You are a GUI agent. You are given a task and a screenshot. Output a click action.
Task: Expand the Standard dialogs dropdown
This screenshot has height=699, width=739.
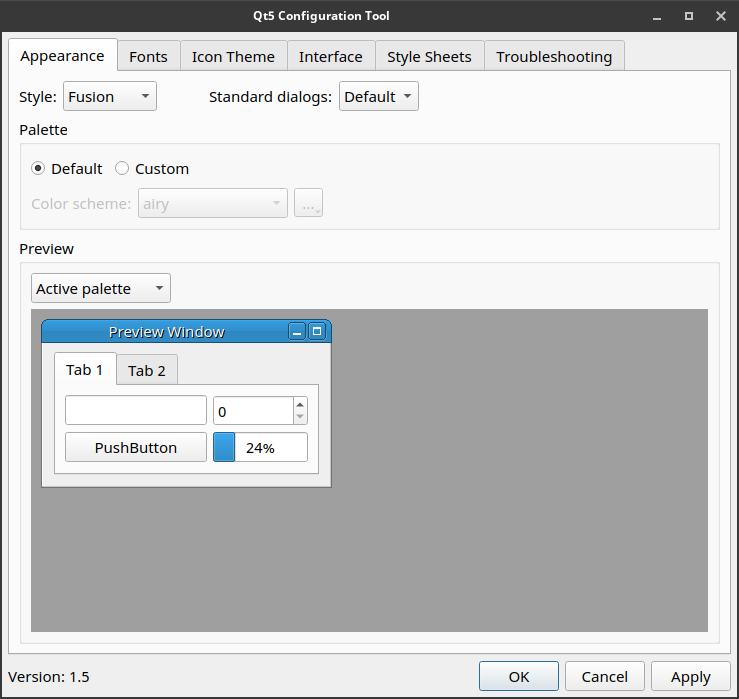pyautogui.click(x=378, y=97)
